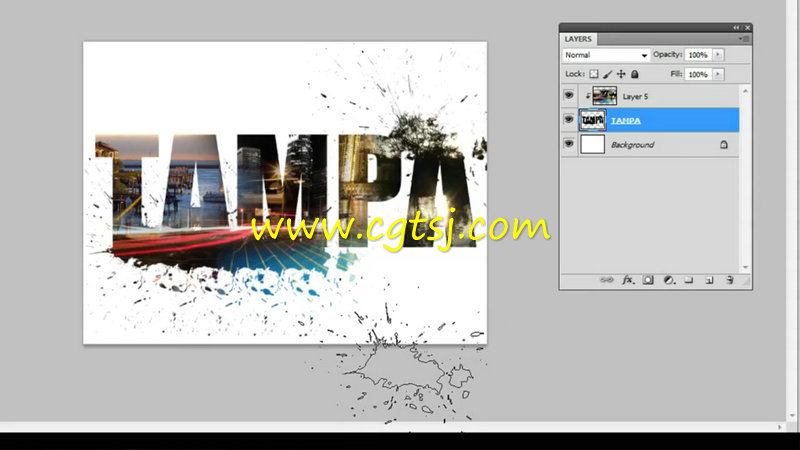The height and width of the screenshot is (450, 800).
Task: Click horizontal scrollbar right arrow
Action: pyautogui.click(x=780, y=427)
